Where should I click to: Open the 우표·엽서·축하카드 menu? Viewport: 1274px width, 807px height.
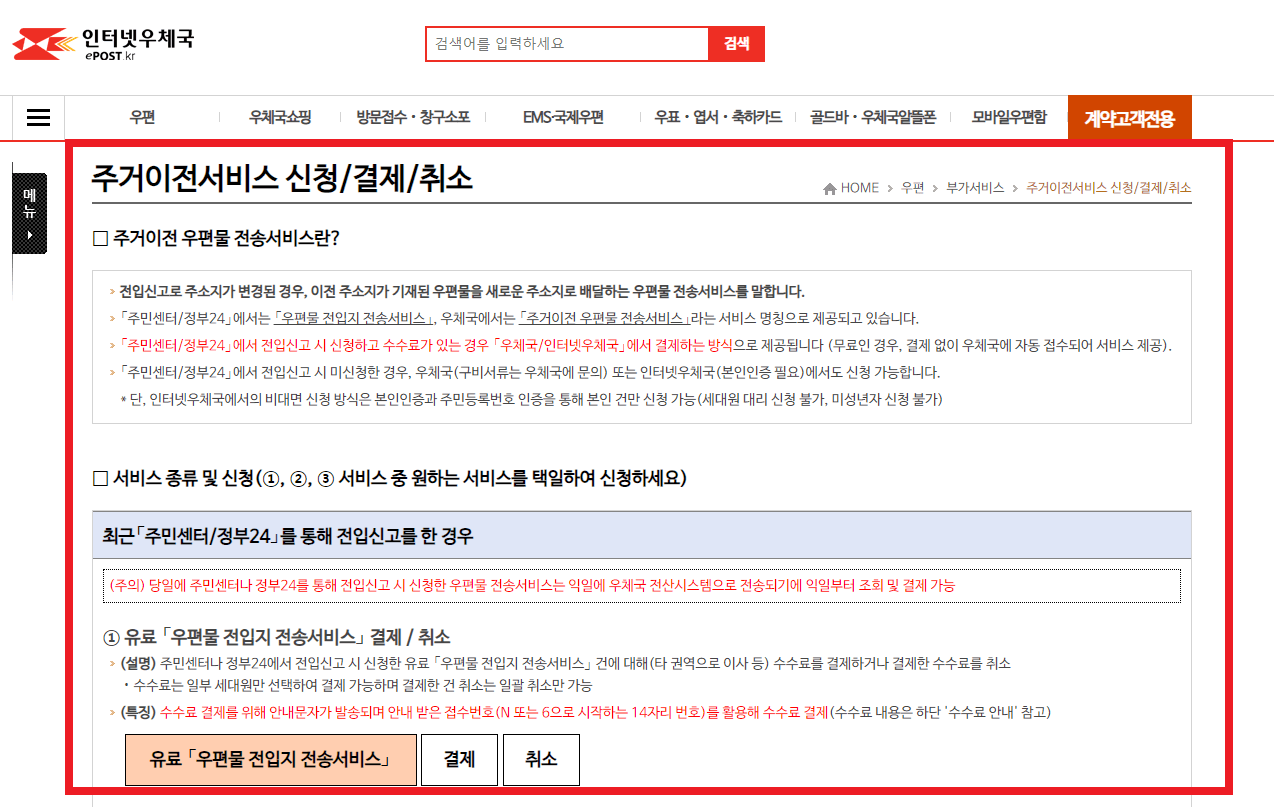click(718, 117)
